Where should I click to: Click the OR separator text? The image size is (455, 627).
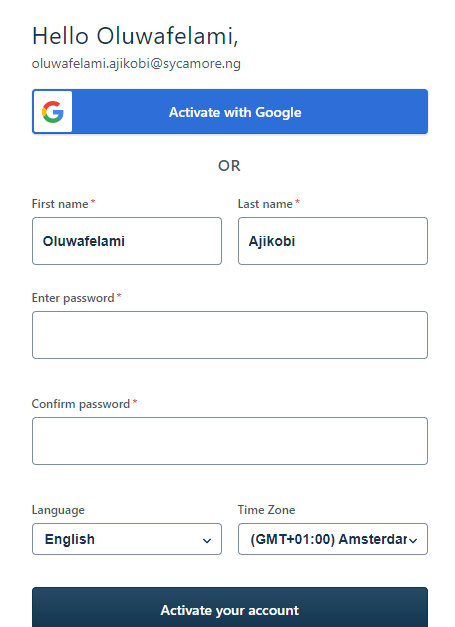(229, 166)
